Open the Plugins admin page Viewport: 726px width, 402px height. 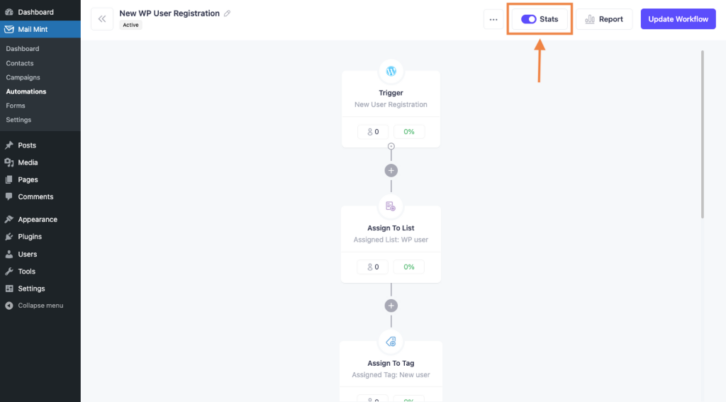pyautogui.click(x=30, y=237)
